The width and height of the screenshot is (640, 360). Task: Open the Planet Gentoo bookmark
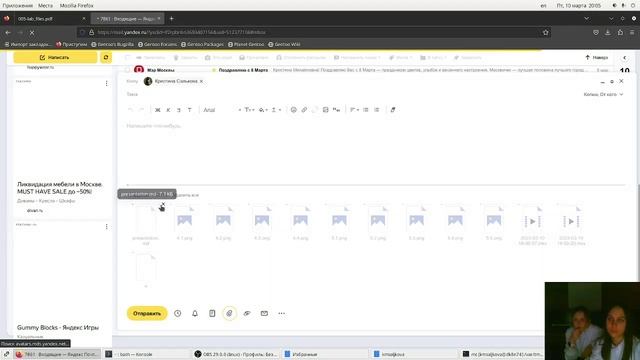246,44
